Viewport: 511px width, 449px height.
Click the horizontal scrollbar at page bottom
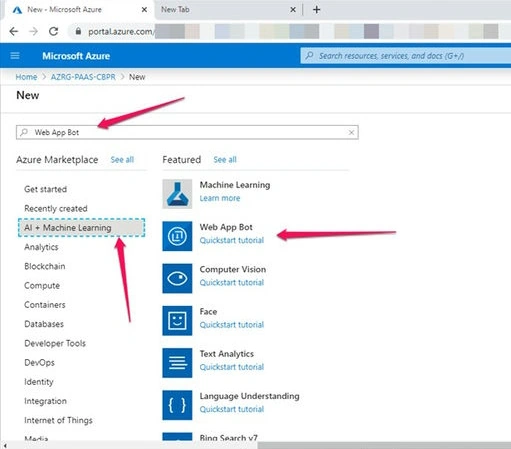(x=384, y=445)
